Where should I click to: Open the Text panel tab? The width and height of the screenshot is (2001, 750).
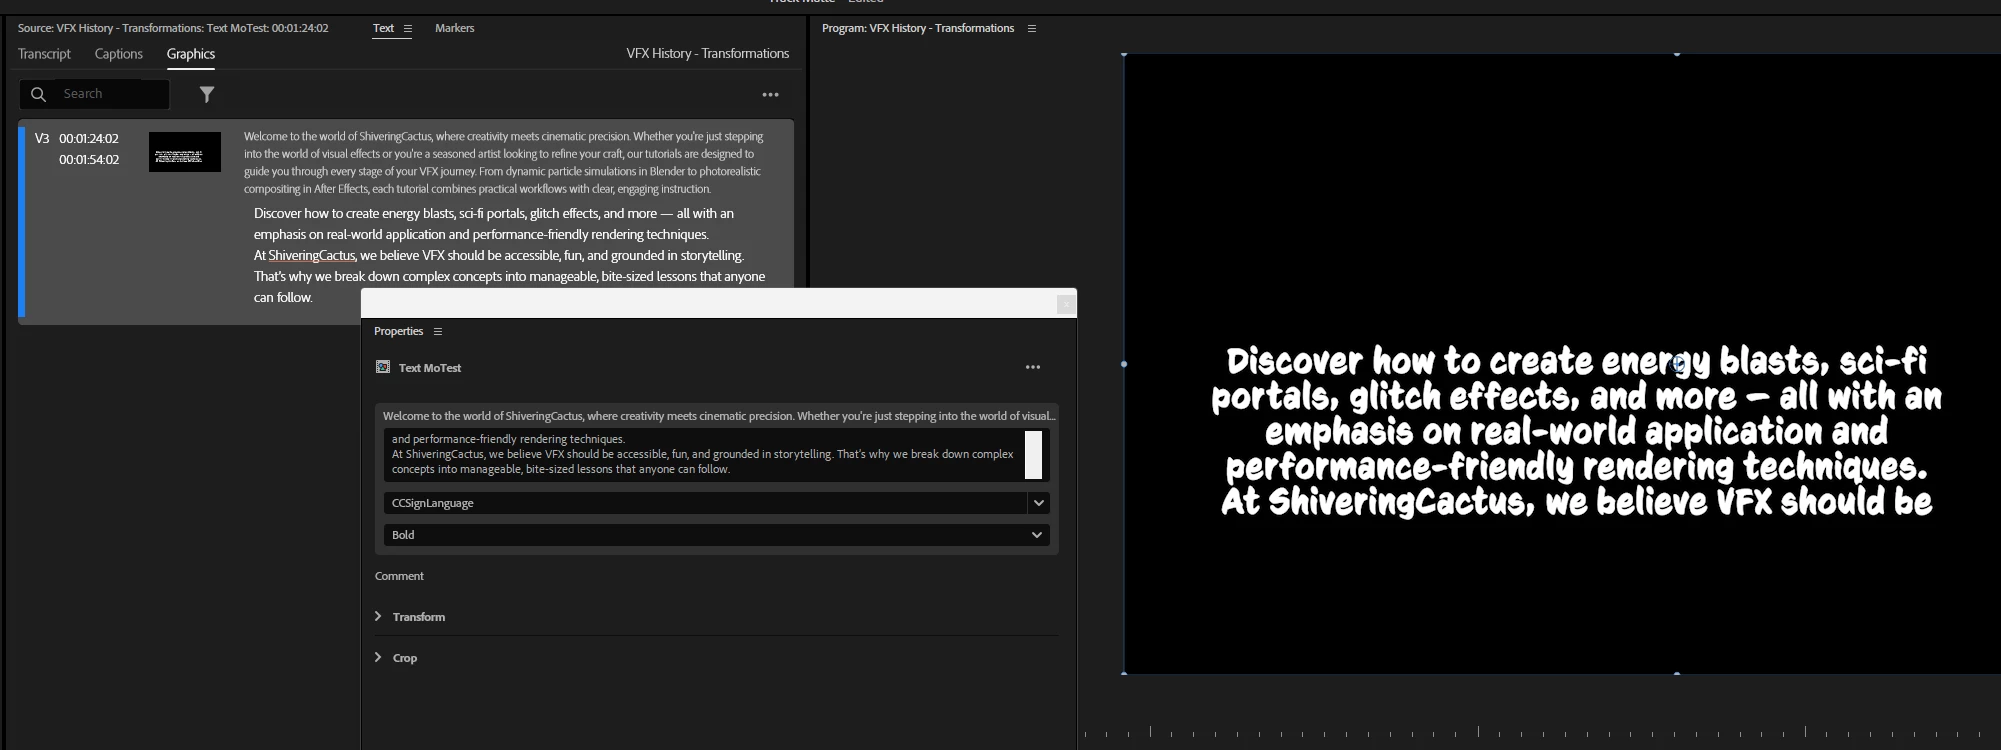point(384,28)
